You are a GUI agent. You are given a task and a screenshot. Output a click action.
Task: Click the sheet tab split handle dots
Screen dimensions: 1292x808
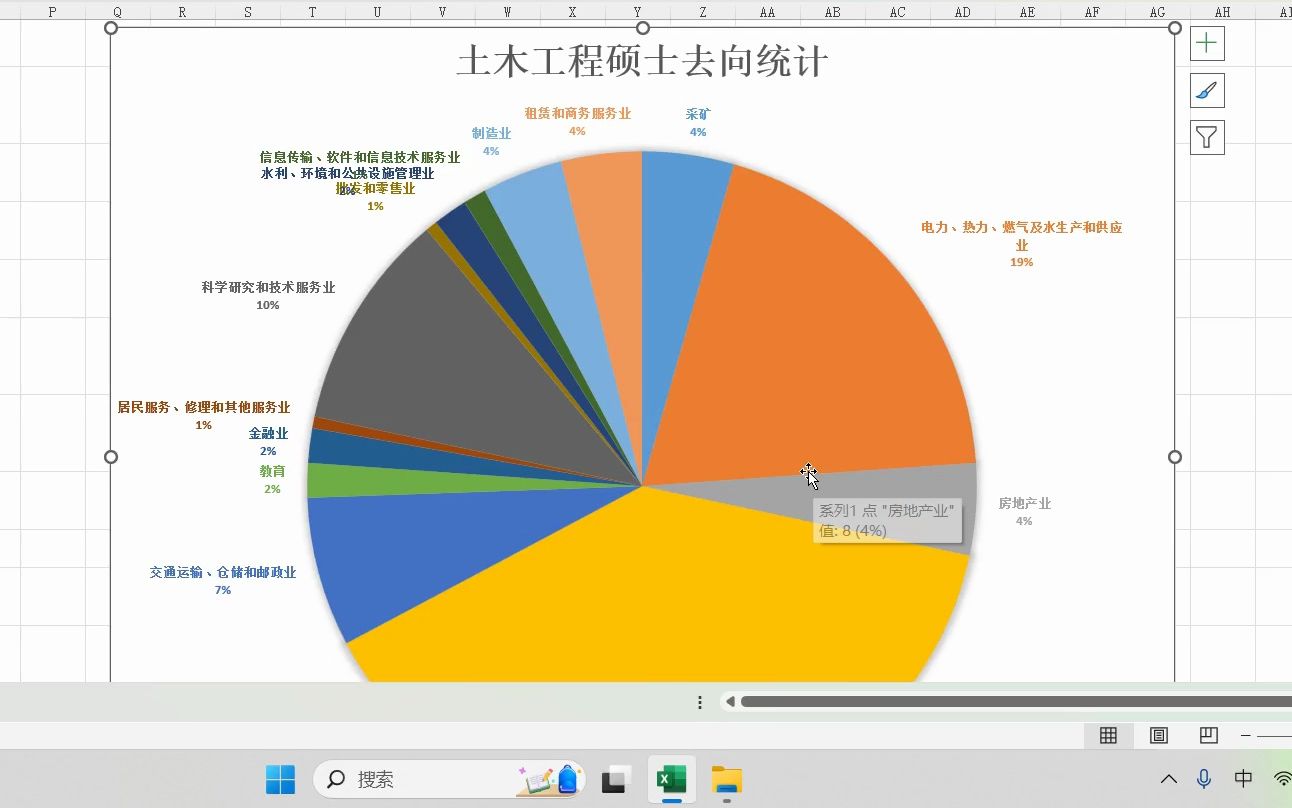click(700, 702)
